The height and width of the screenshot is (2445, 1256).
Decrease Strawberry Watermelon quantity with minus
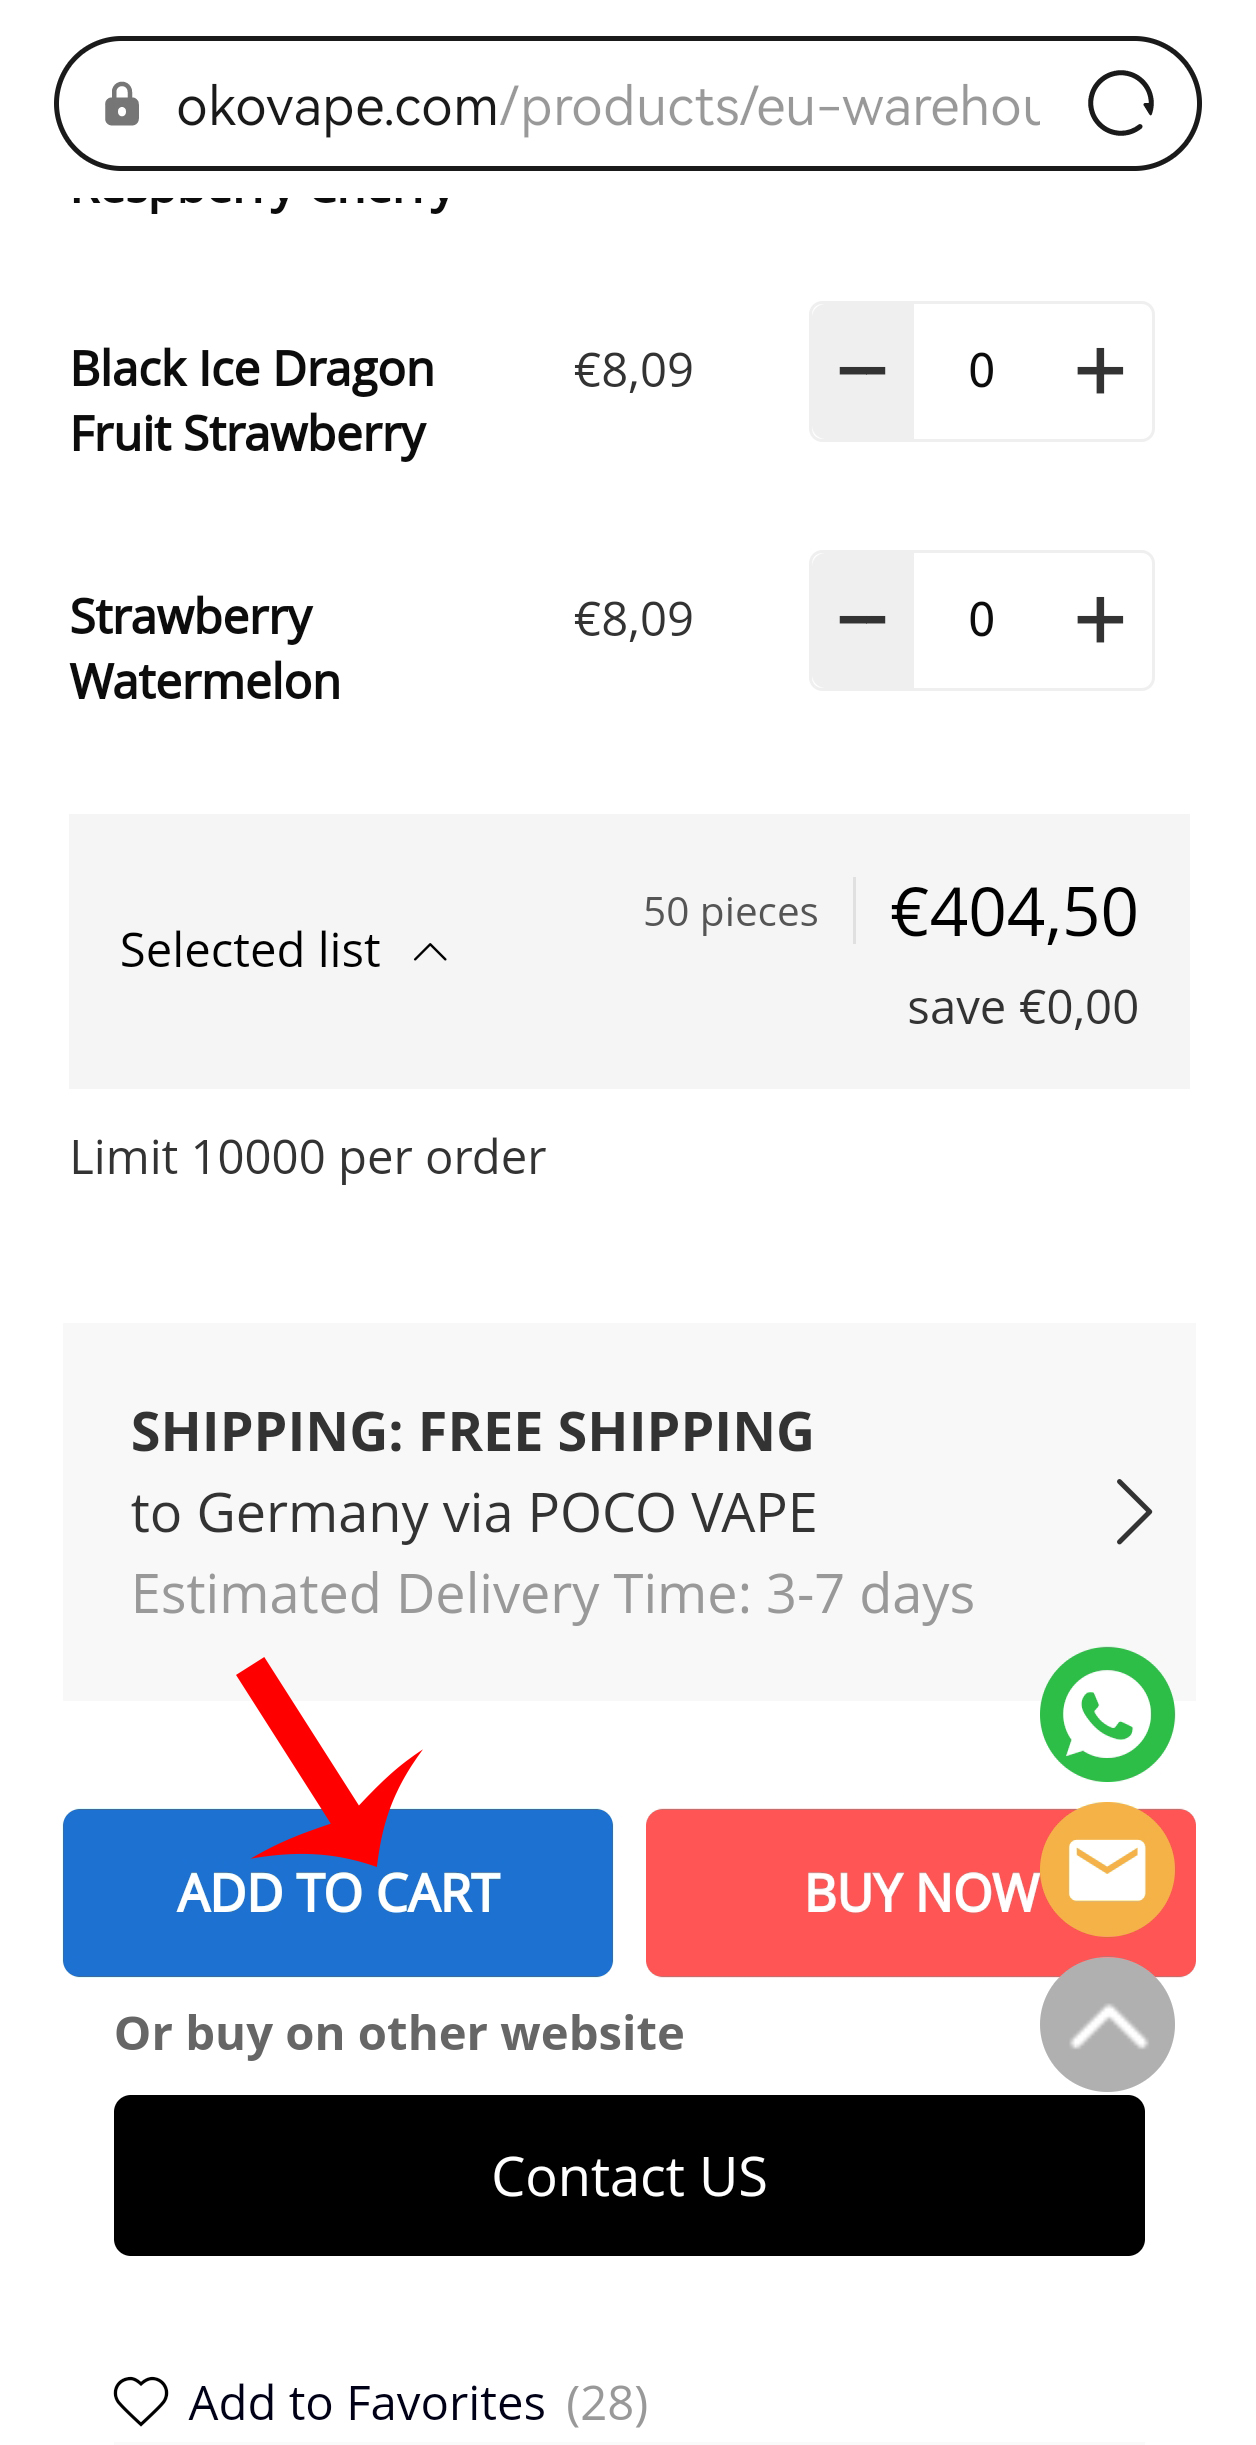[x=862, y=620]
